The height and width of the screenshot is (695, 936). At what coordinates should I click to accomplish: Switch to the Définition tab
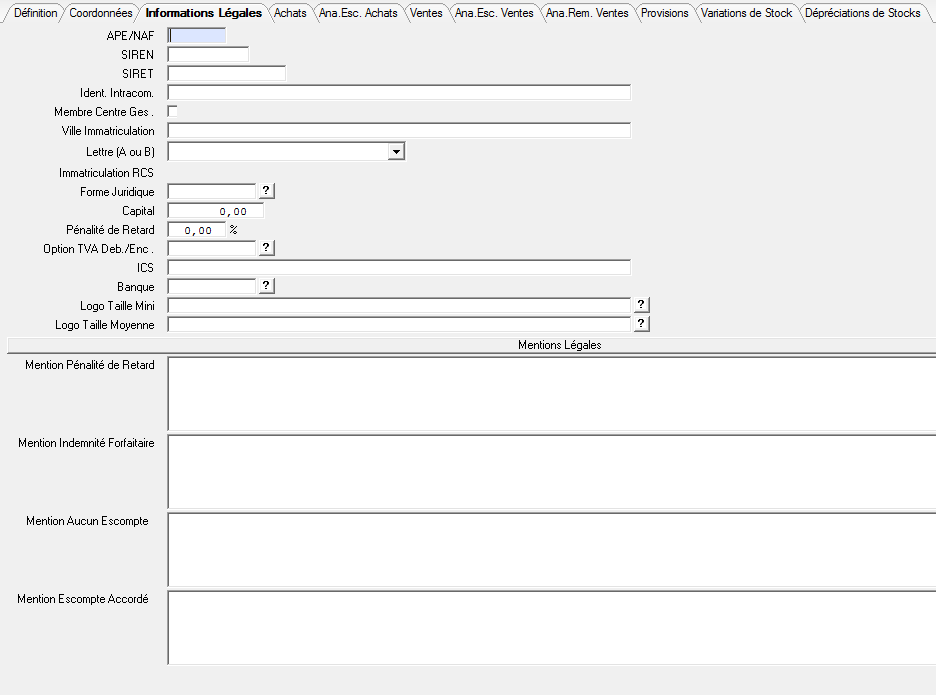[x=35, y=13]
